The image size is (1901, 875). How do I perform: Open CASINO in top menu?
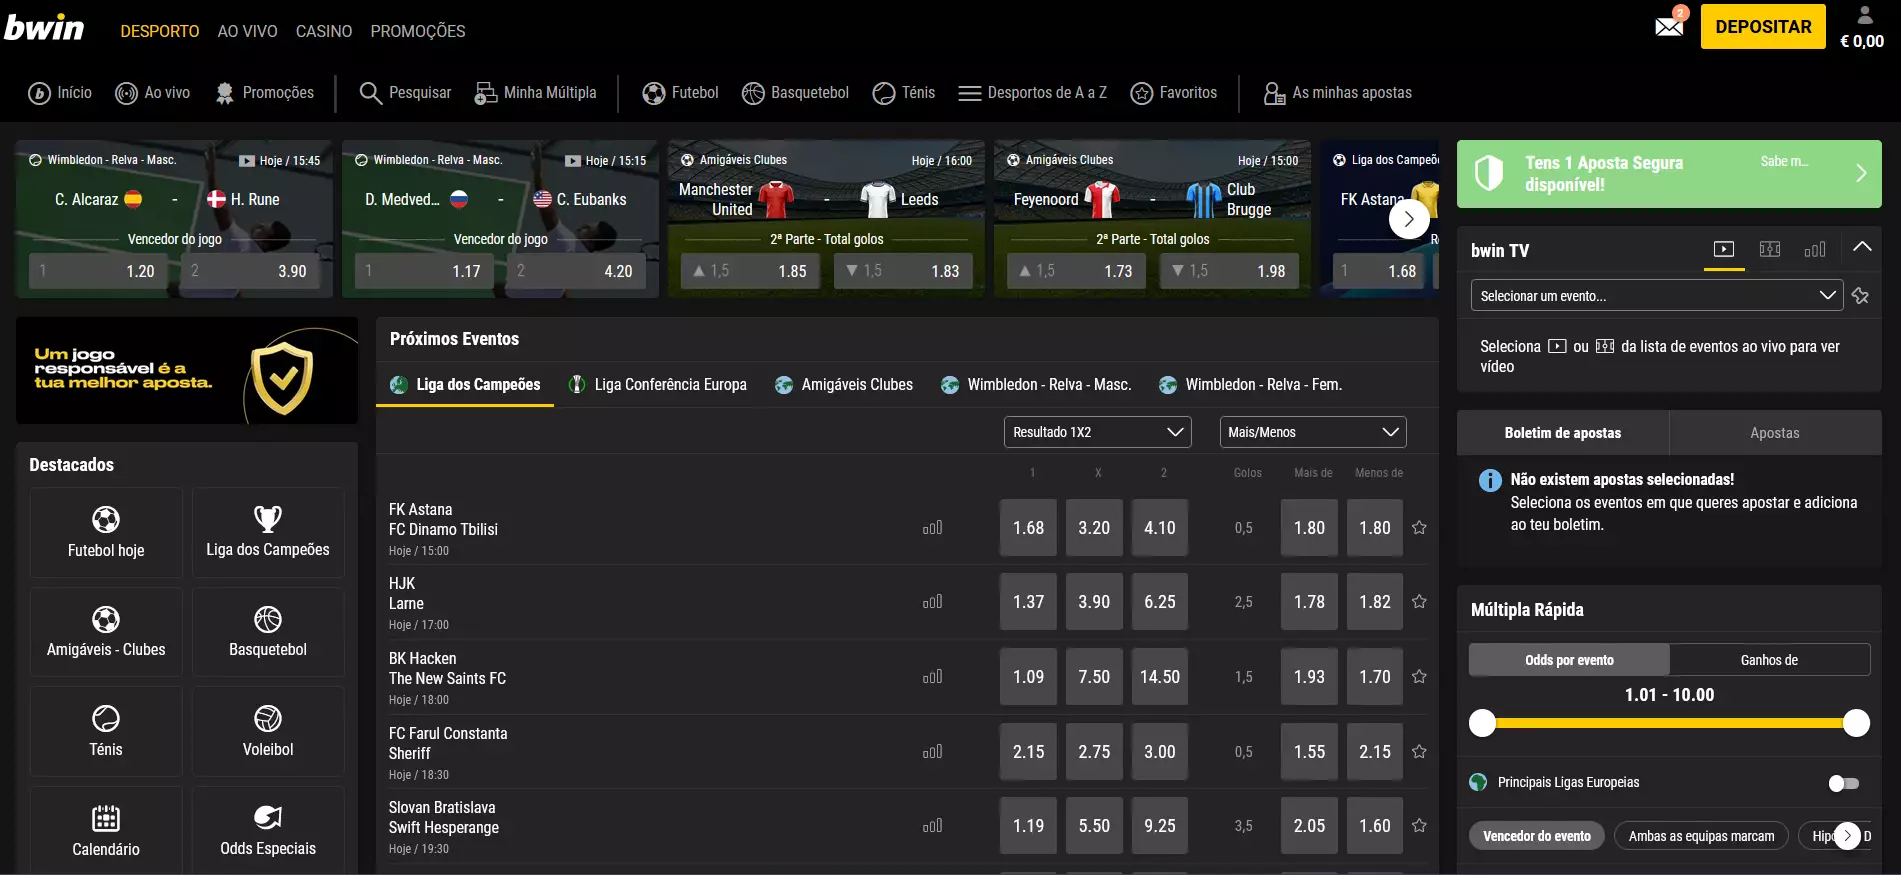[324, 31]
